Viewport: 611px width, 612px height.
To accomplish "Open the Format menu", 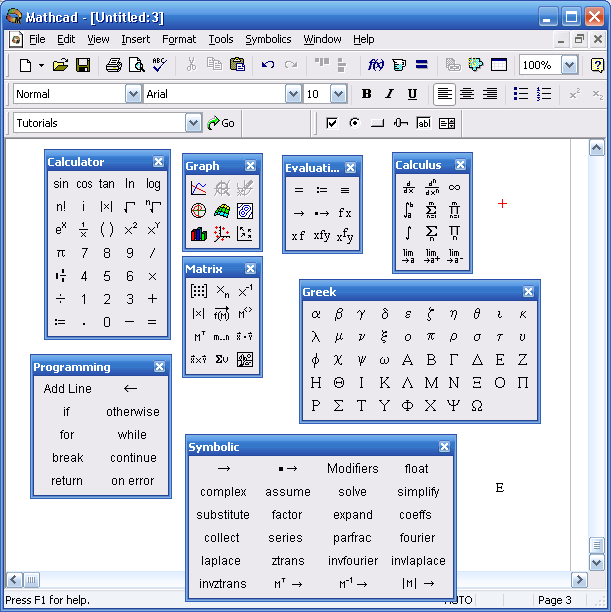I will pyautogui.click(x=179, y=39).
